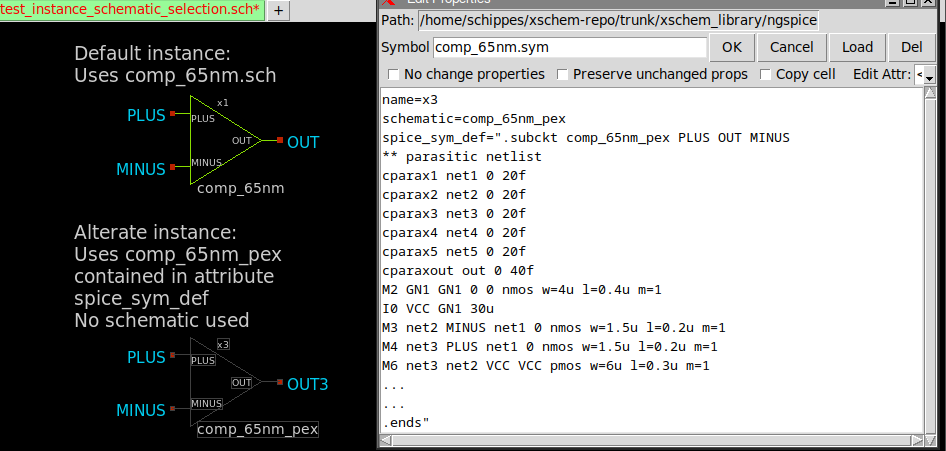Click the OUT3 pin marker of x3
The image size is (946, 451).
tap(281, 382)
